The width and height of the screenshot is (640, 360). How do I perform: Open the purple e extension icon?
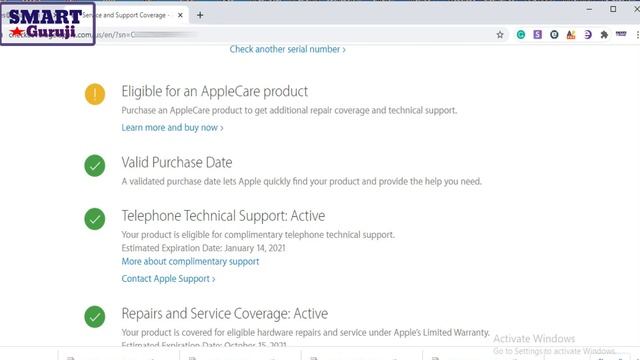point(587,35)
